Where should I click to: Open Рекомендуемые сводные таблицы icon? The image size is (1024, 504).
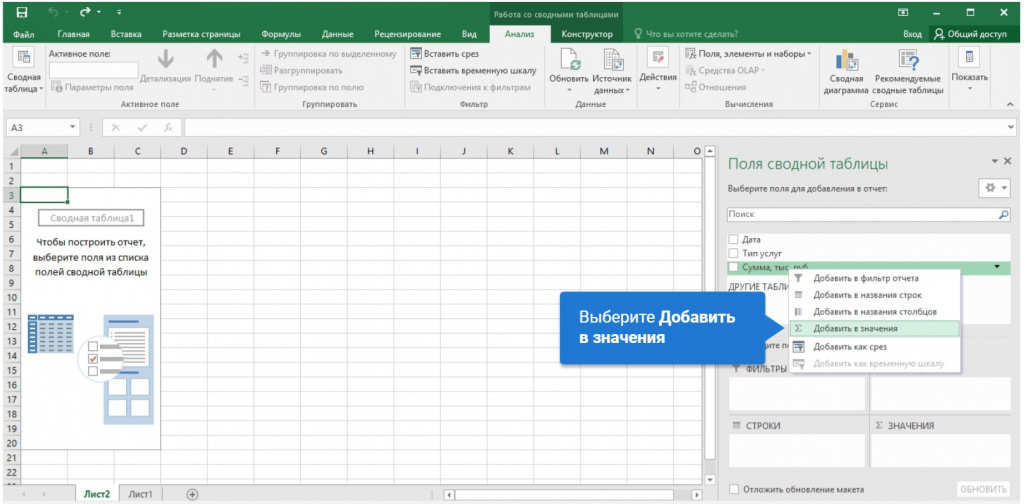(x=908, y=61)
